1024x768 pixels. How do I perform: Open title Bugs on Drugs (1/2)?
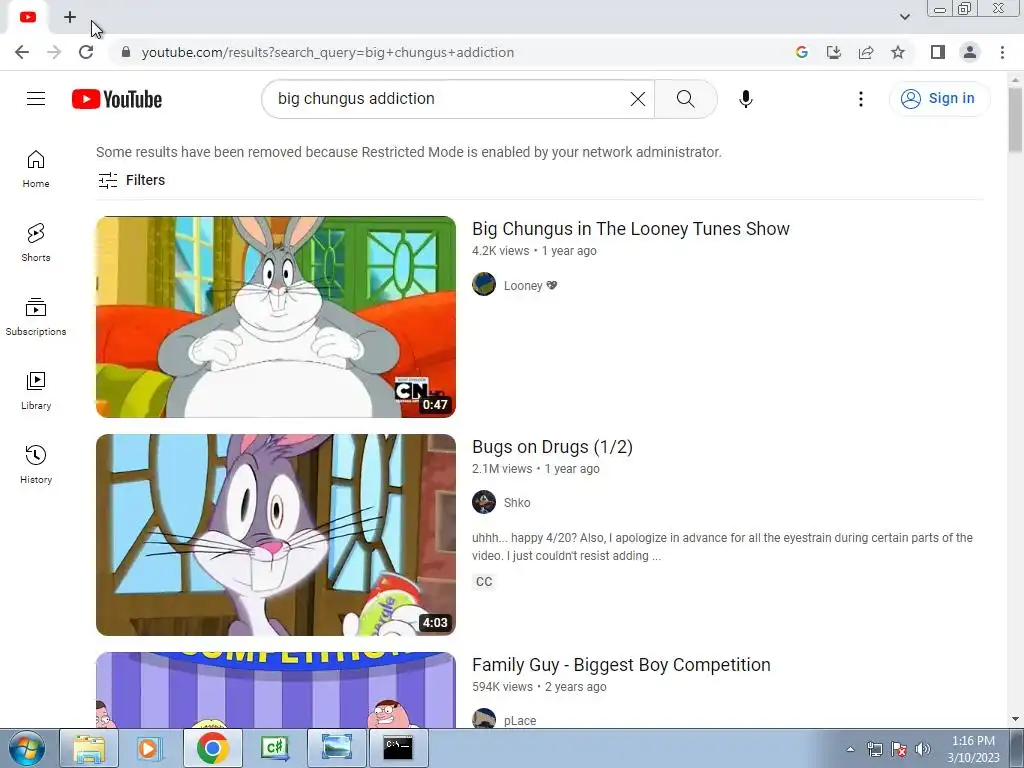(x=552, y=447)
